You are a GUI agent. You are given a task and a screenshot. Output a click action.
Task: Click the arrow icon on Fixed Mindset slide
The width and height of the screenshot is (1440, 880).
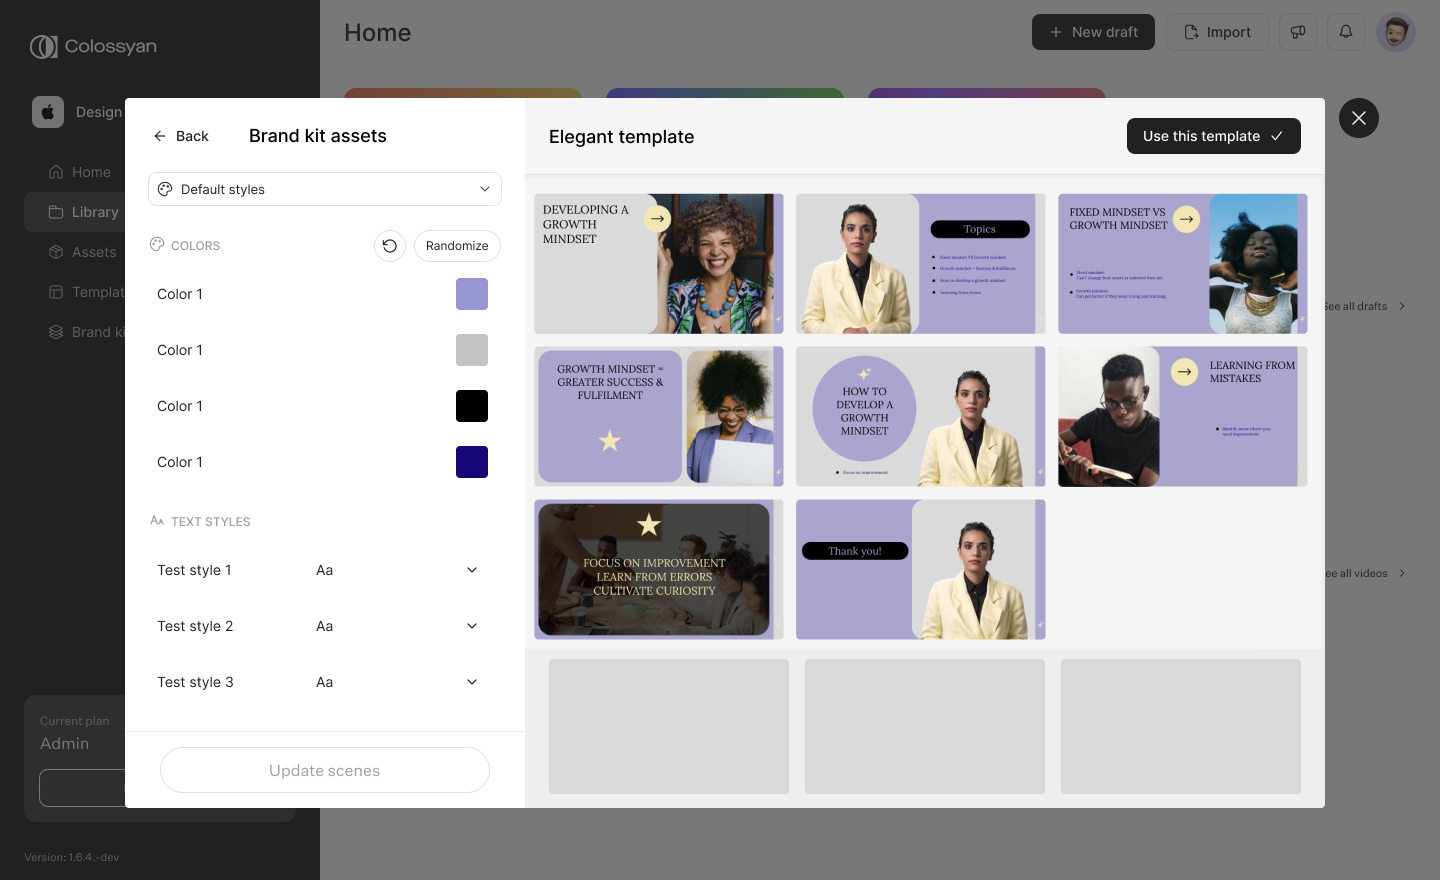coord(1187,219)
